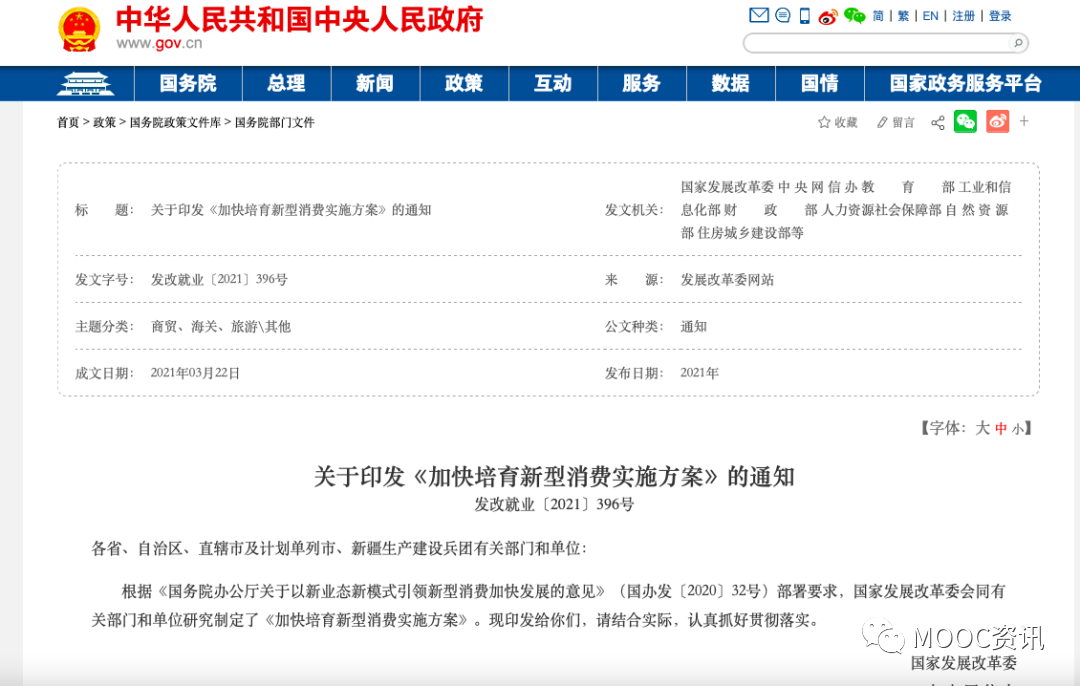Switch language to EN
This screenshot has height=686, width=1080.
click(x=931, y=16)
